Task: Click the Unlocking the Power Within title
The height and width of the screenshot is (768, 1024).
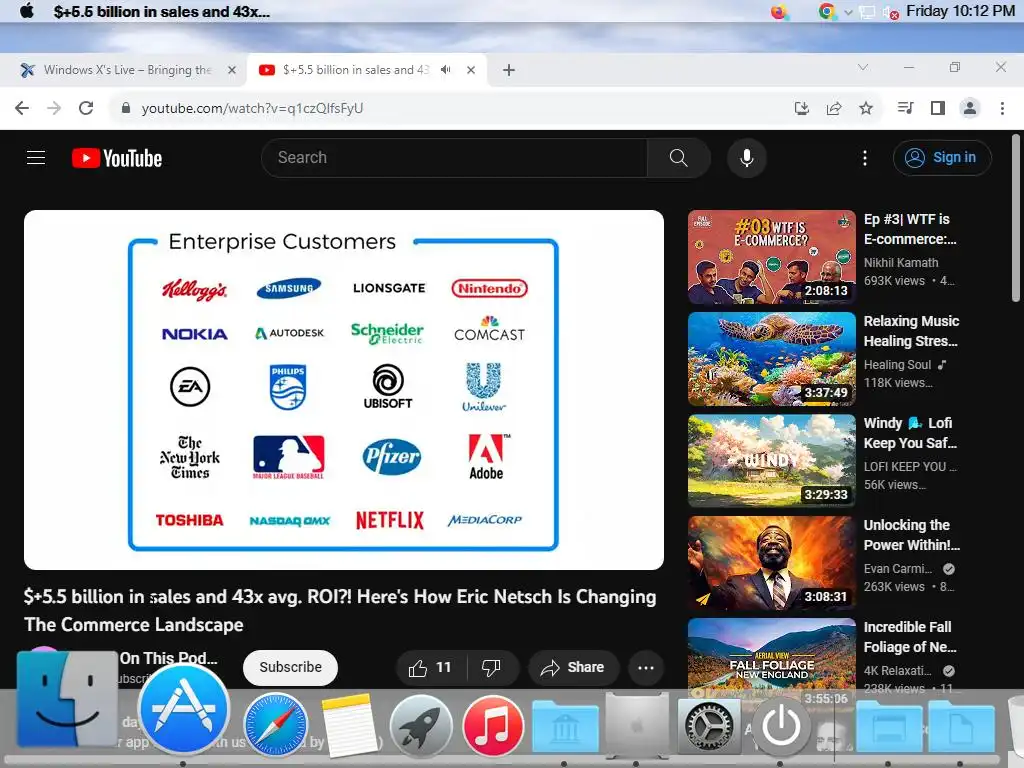Action: [912, 535]
